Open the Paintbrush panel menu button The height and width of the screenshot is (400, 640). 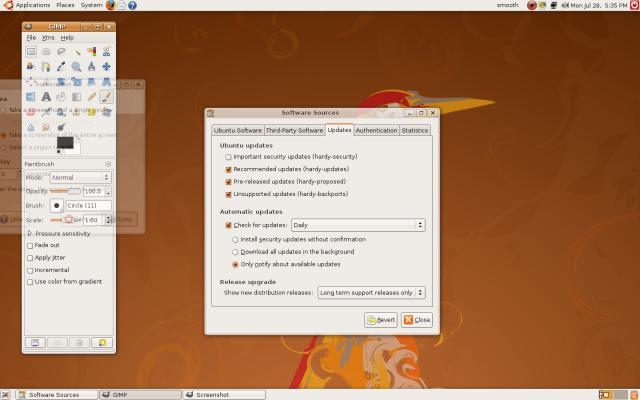pos(108,164)
